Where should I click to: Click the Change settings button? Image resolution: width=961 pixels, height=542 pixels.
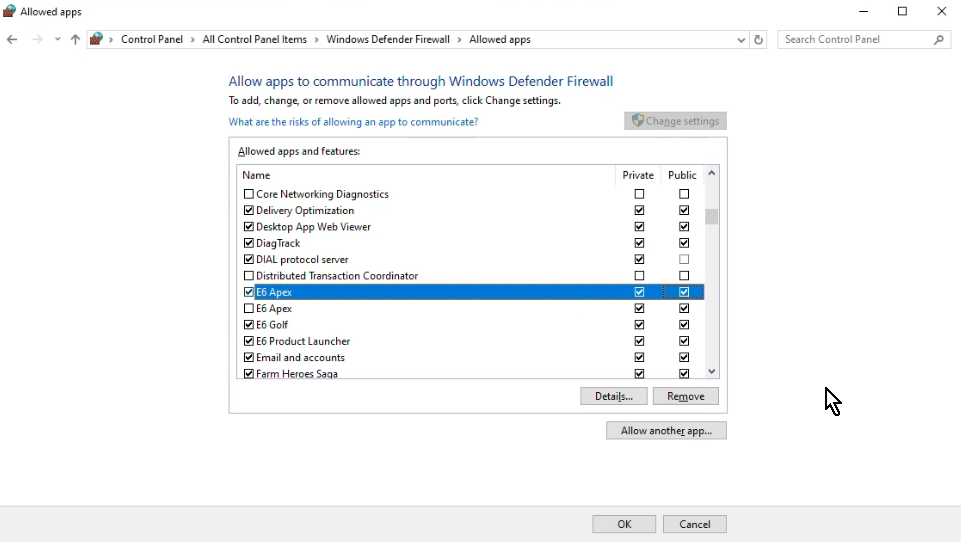point(675,121)
